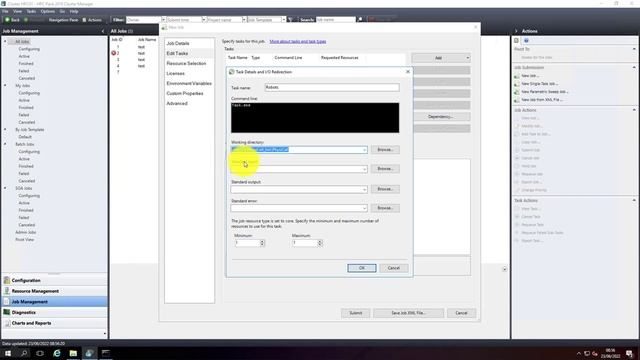
Task: Launch Internet Explorer from taskbar
Action: click(57, 353)
